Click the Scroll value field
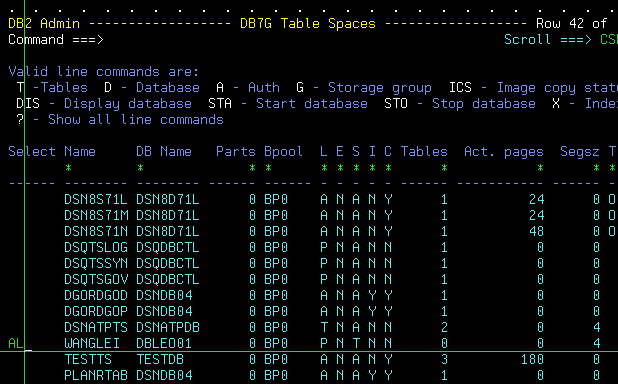Image resolution: width=618 pixels, height=384 pixels. pyautogui.click(x=609, y=40)
